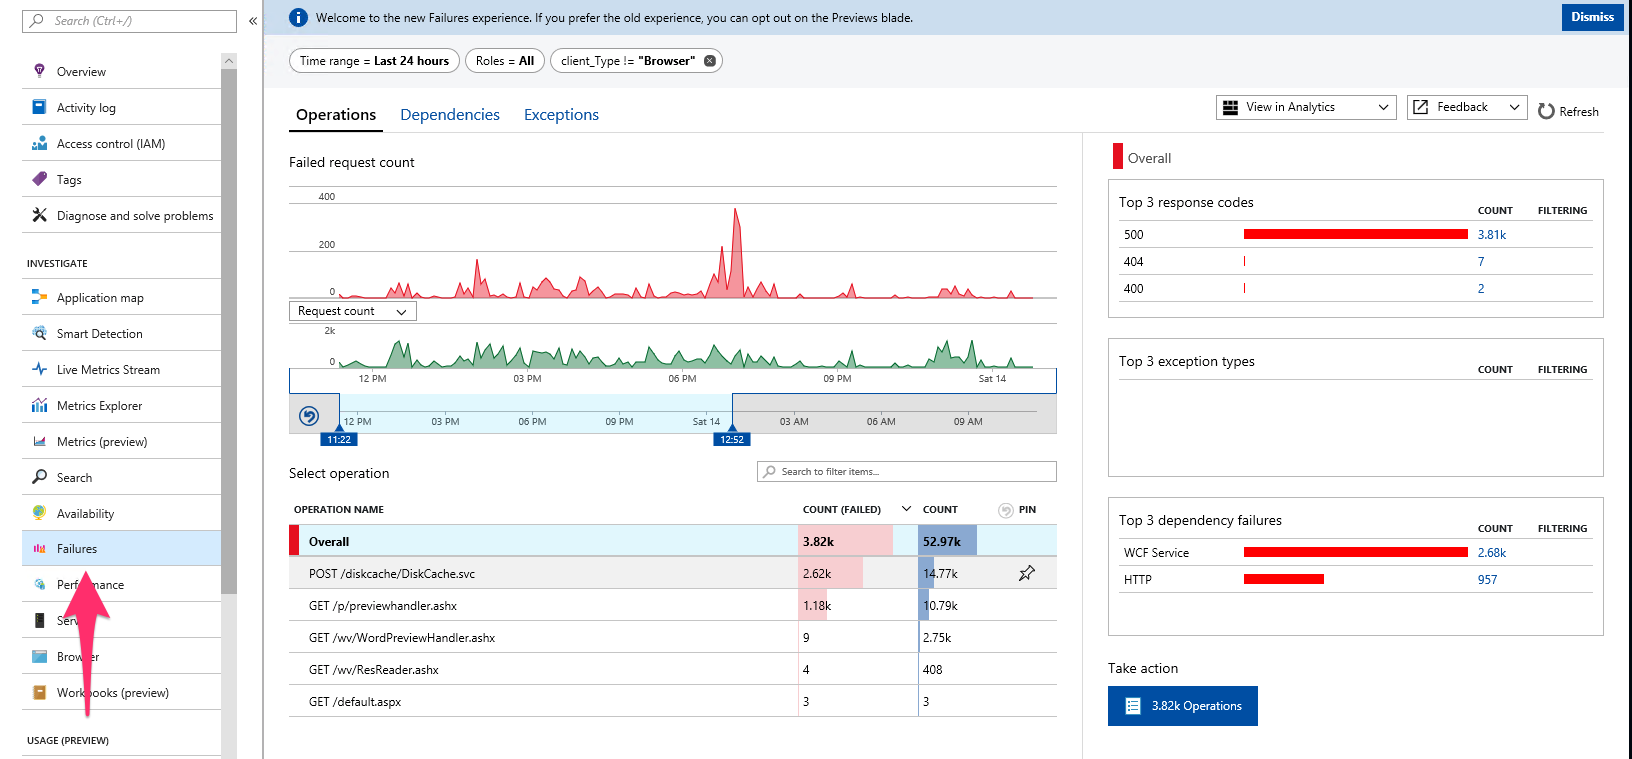Open the Feedback dropdown

tap(1466, 107)
